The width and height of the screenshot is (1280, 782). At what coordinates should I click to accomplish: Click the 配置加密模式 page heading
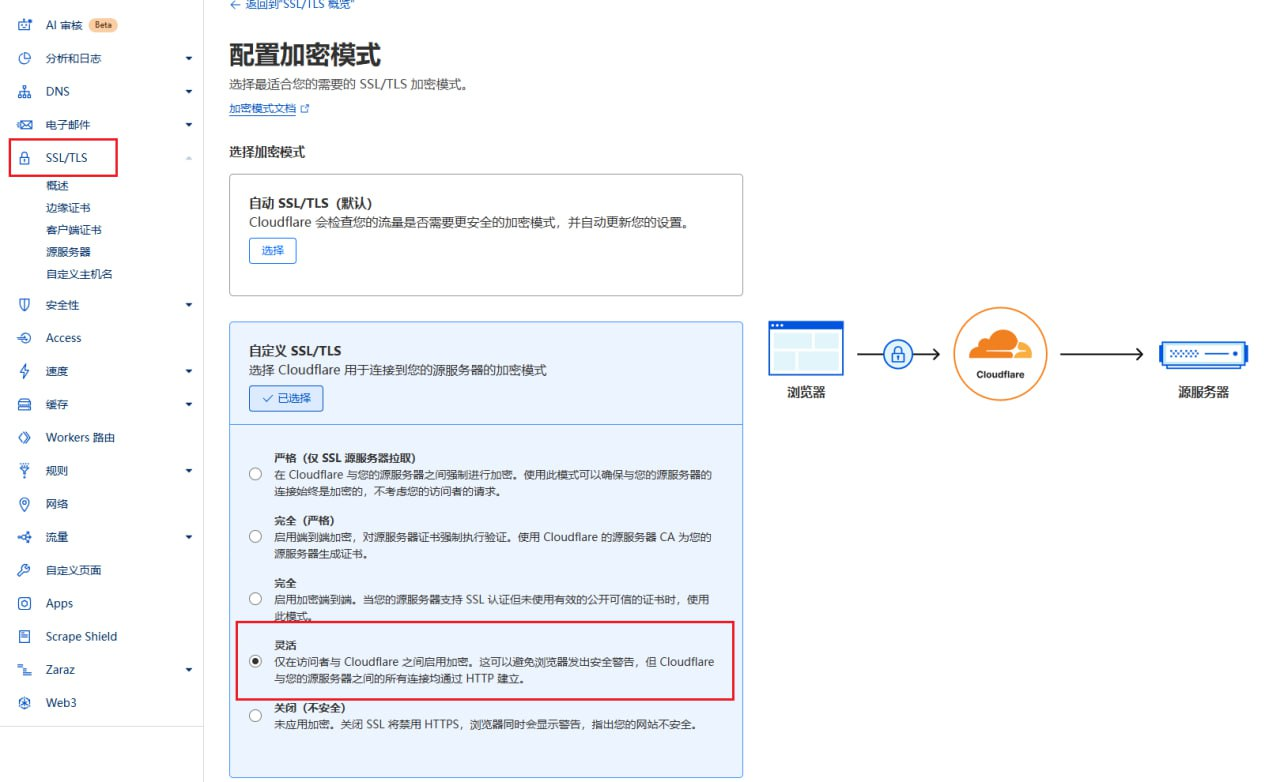pos(305,54)
